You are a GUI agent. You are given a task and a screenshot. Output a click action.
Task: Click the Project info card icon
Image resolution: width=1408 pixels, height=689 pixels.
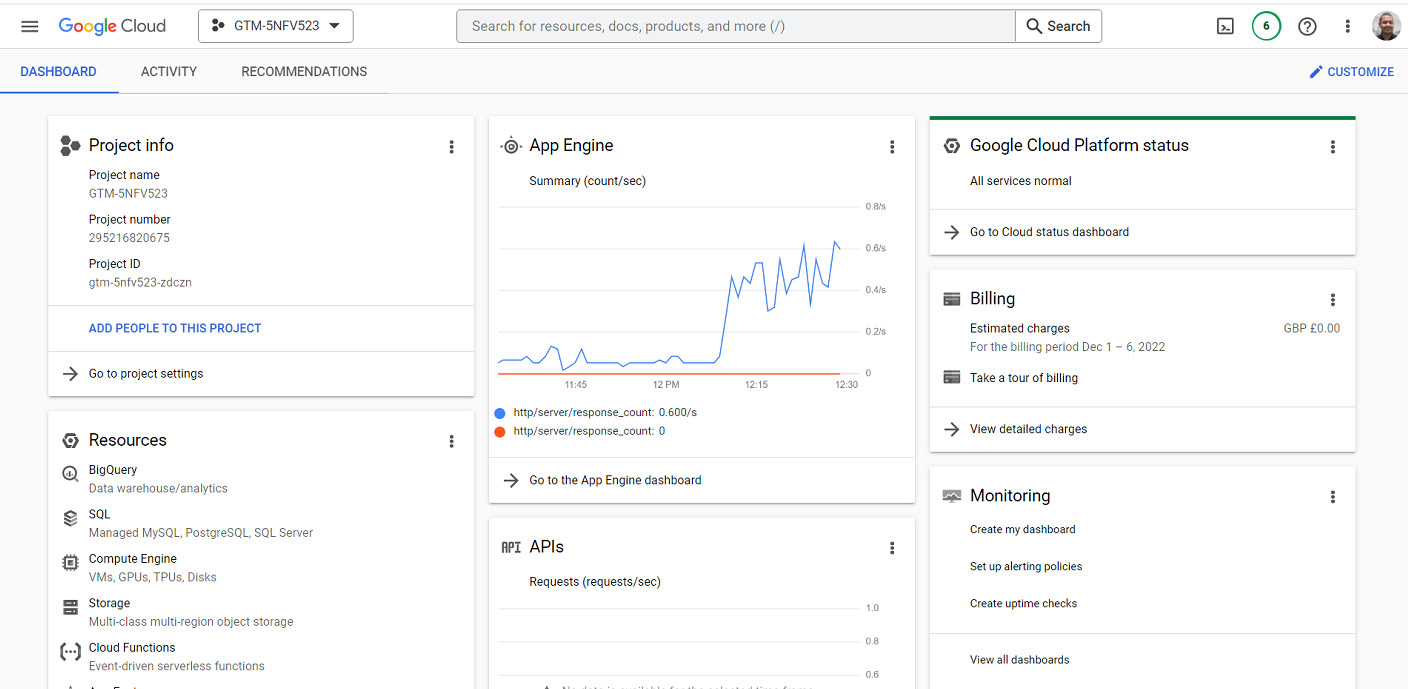[x=70, y=146]
